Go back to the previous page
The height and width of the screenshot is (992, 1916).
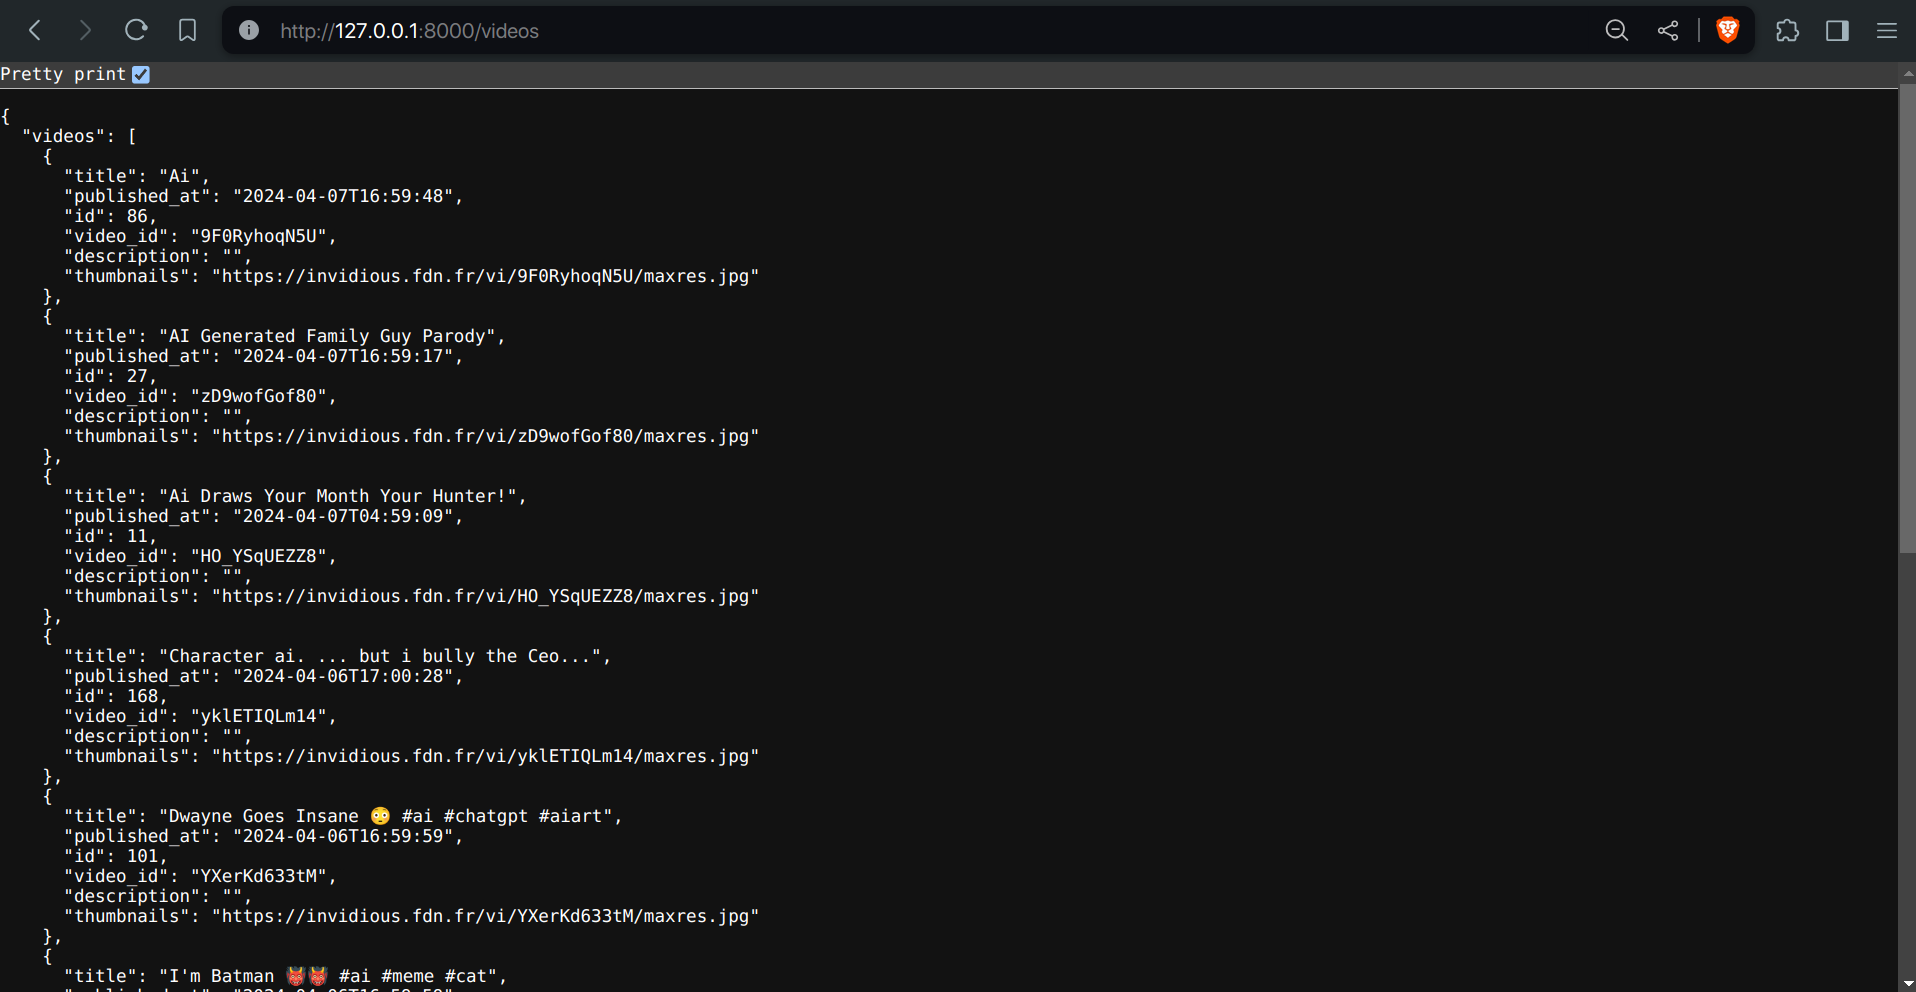pos(35,31)
